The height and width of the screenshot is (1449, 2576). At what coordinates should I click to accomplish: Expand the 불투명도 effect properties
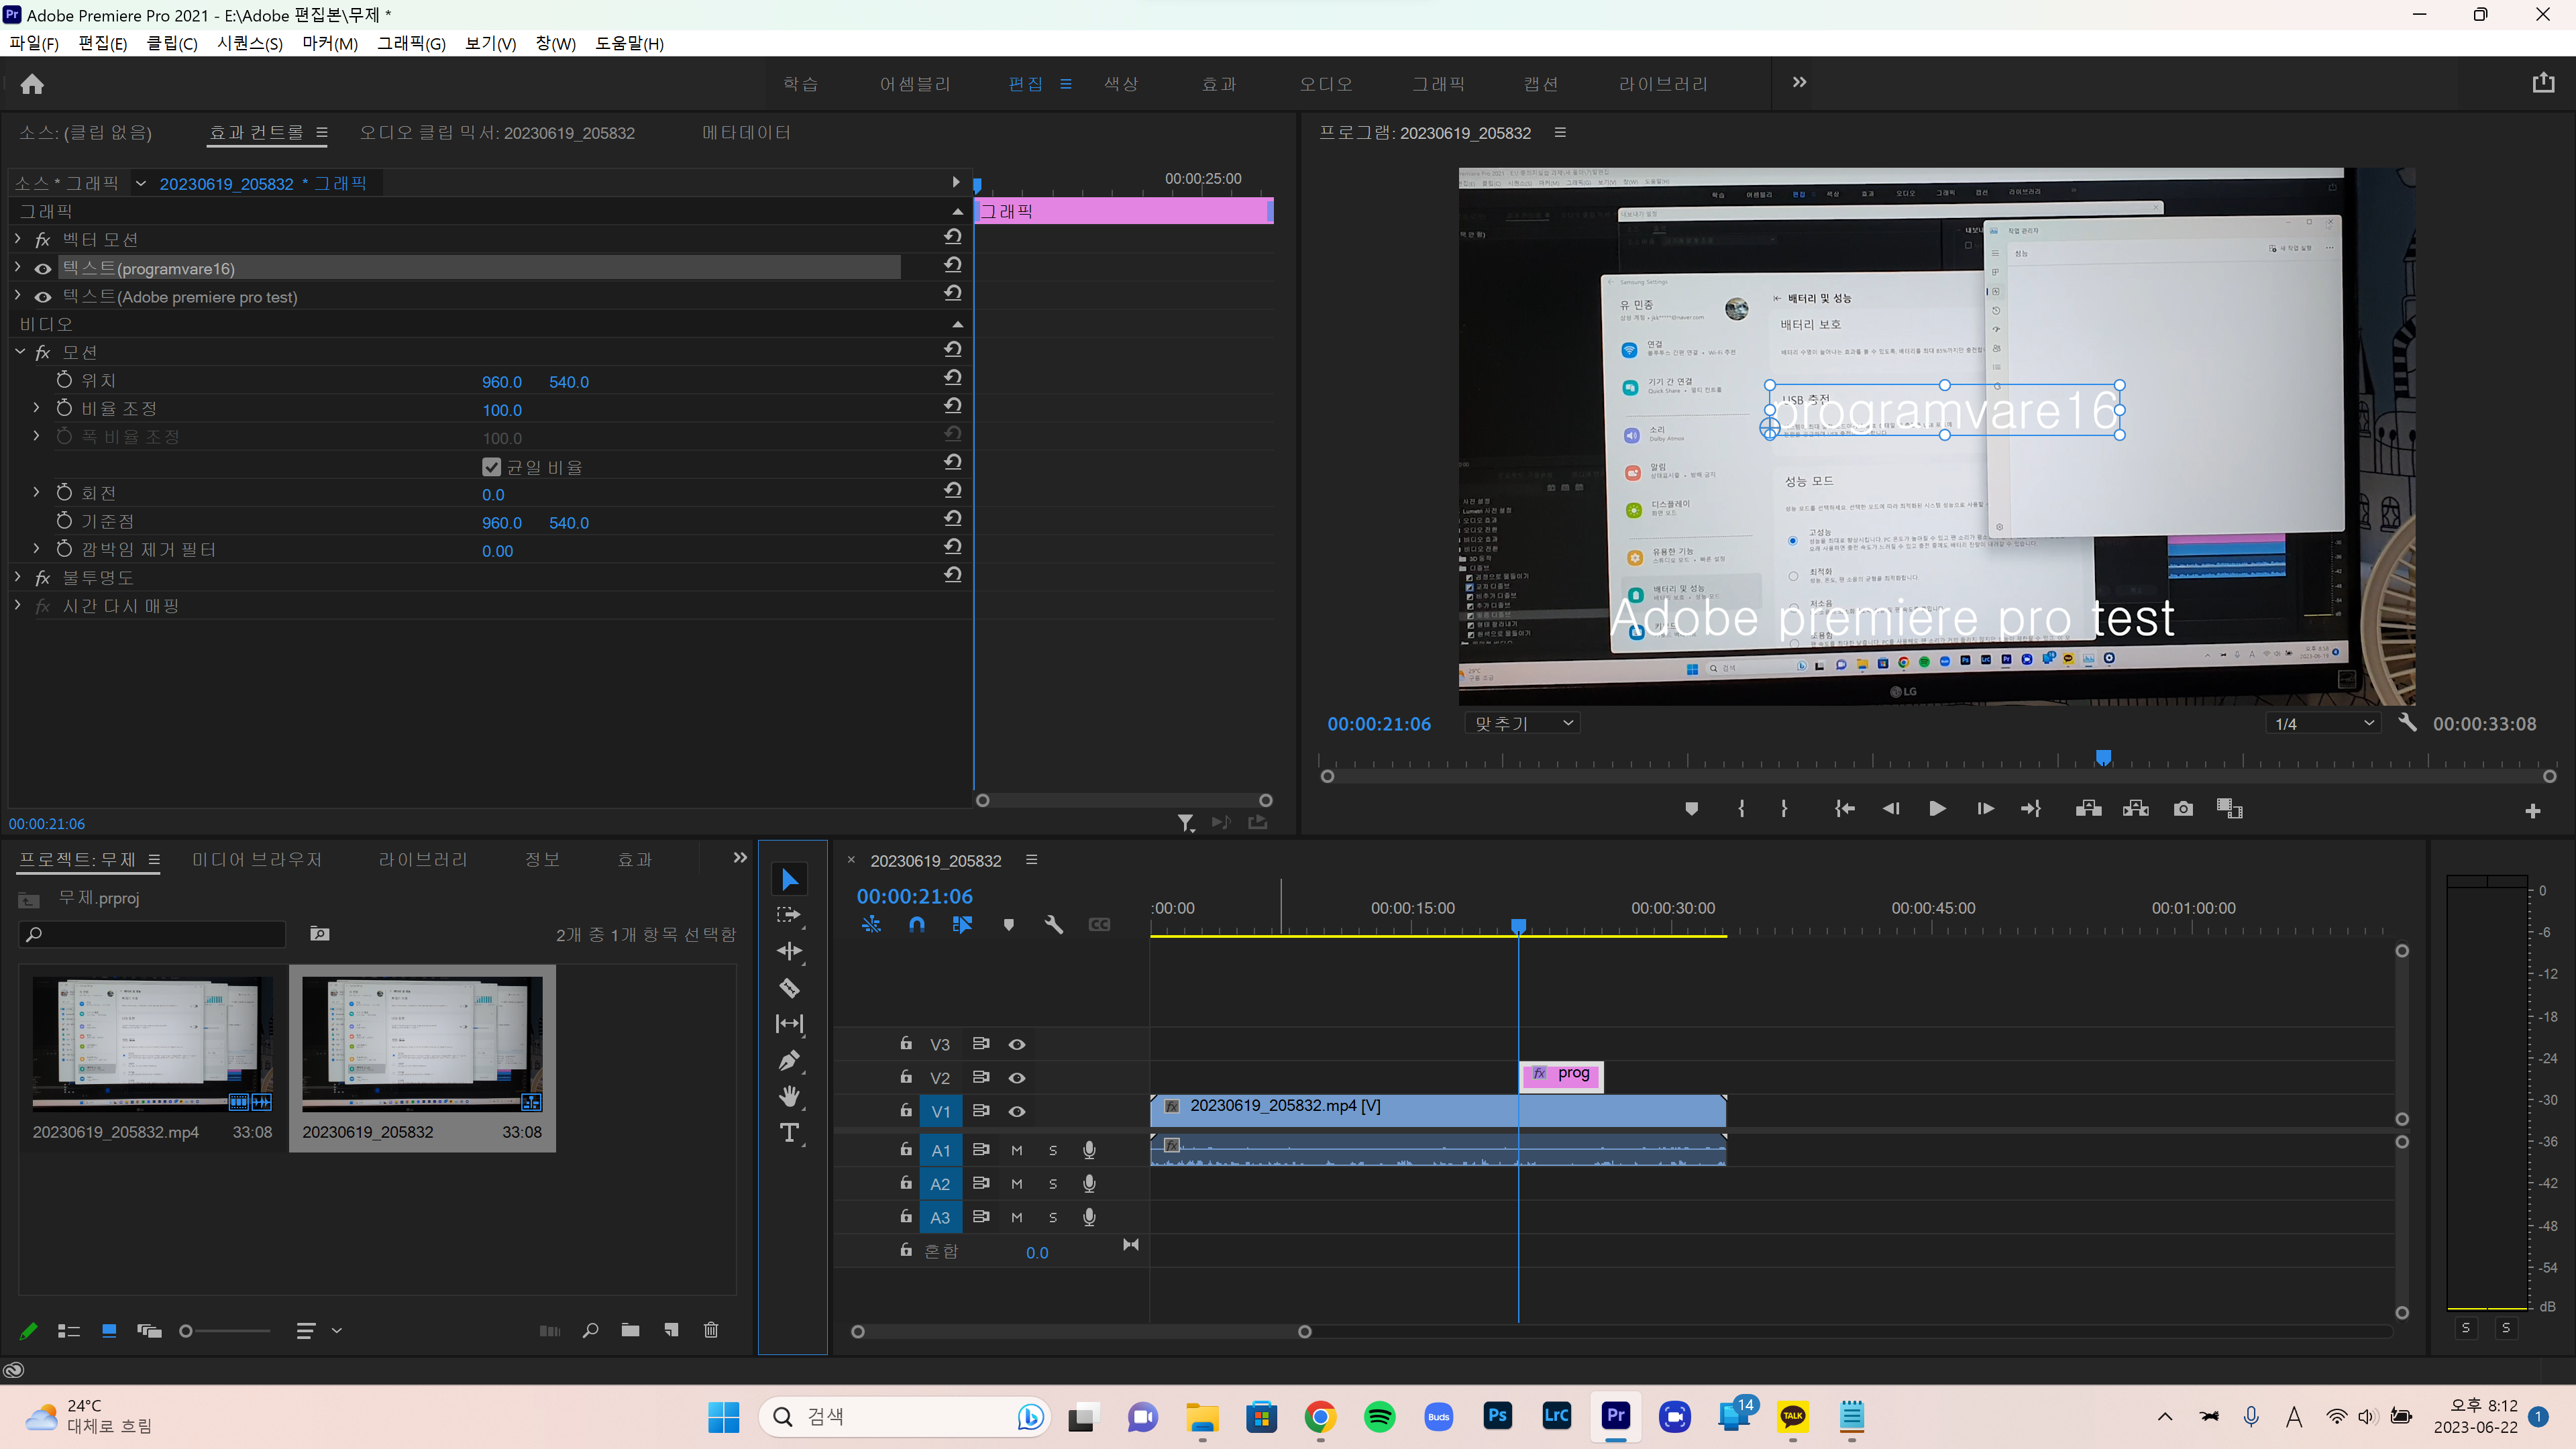pos(18,577)
